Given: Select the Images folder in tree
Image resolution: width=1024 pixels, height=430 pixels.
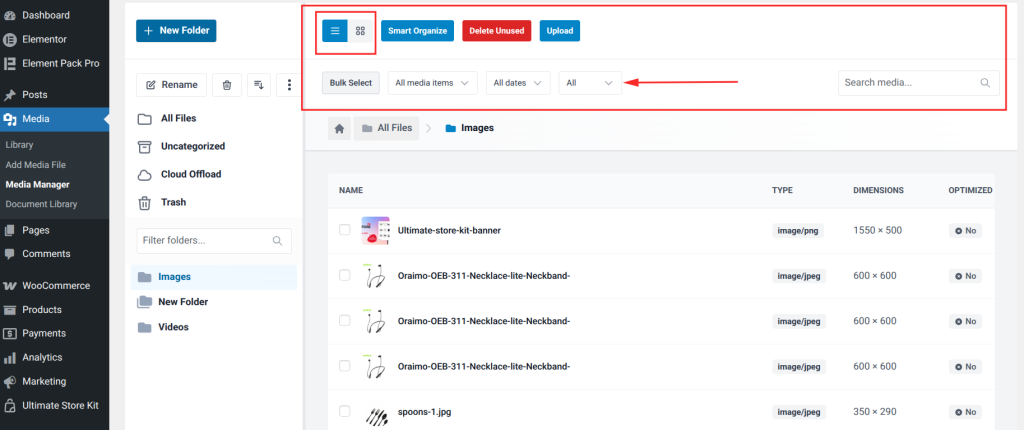Looking at the screenshot, I should click(x=214, y=277).
